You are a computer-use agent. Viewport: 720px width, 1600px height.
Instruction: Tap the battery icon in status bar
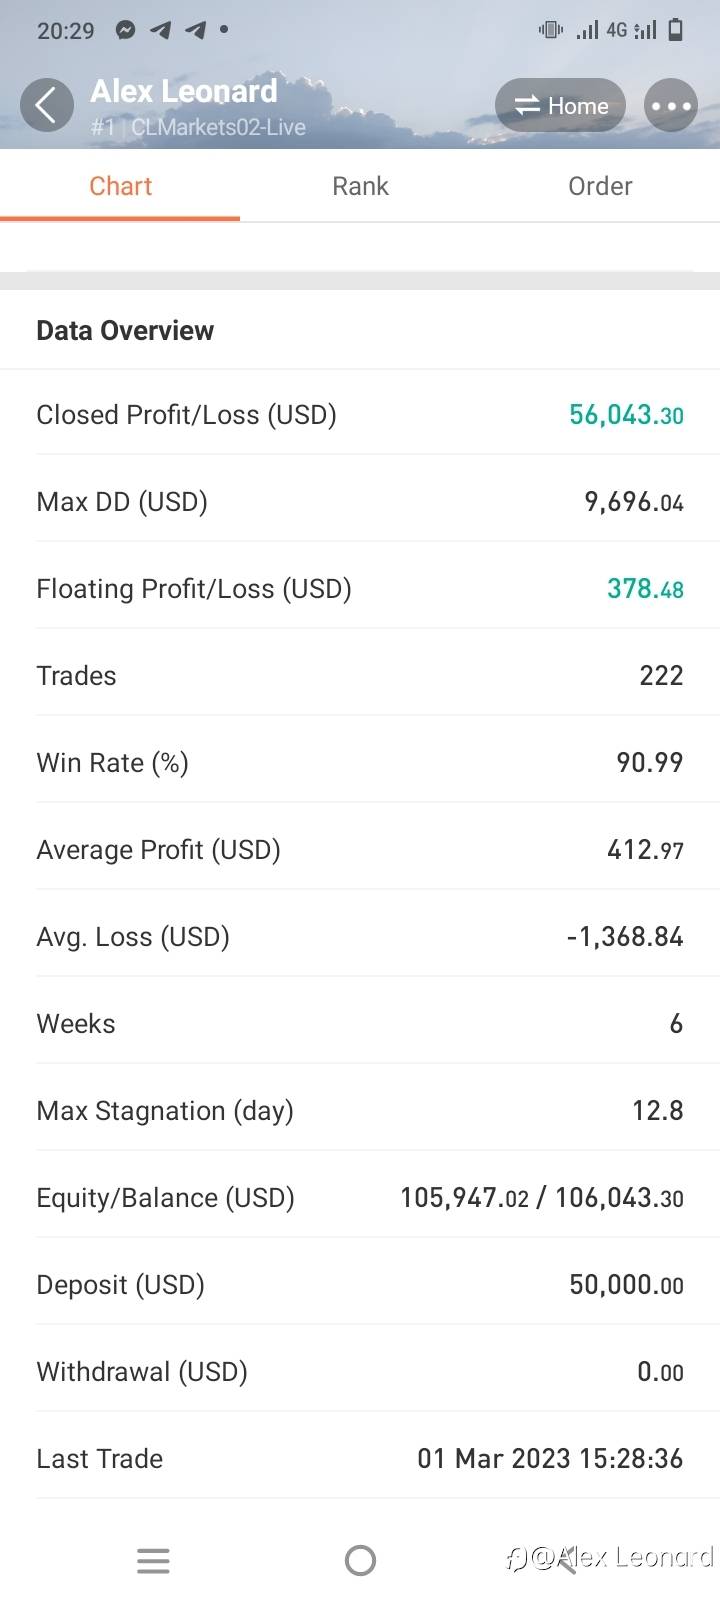(676, 30)
